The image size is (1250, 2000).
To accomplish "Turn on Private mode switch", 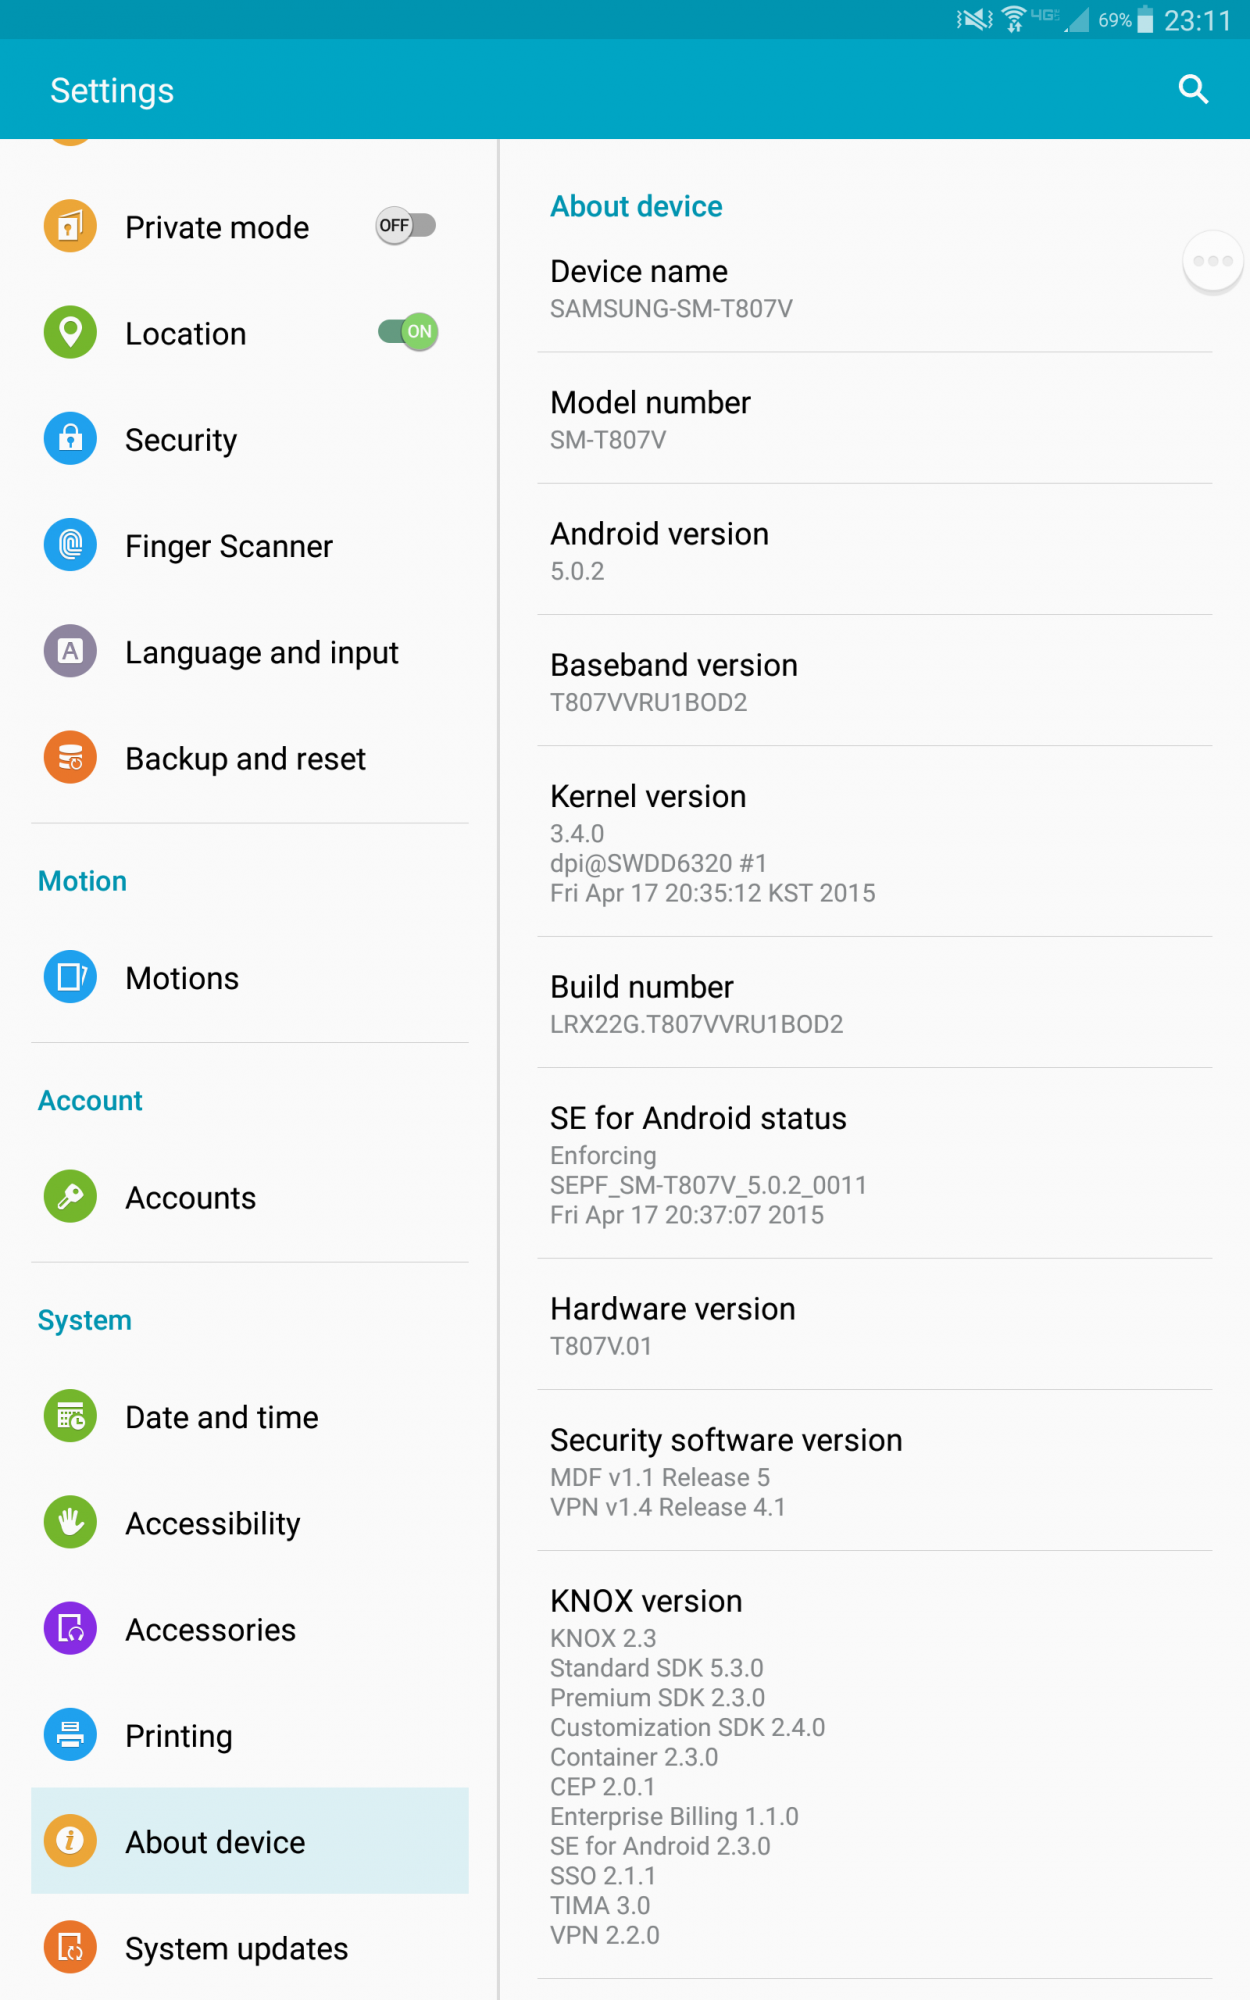I will tap(406, 226).
